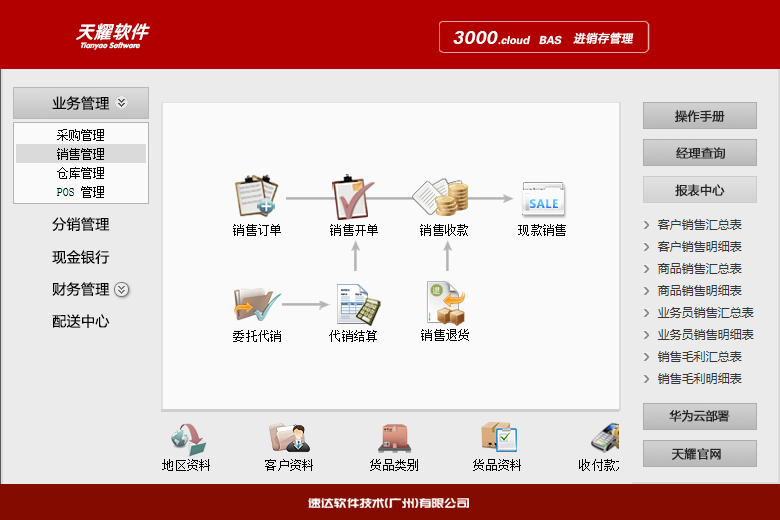Collapse the 业务管理 chevron
The image size is (780, 520).
121,103
